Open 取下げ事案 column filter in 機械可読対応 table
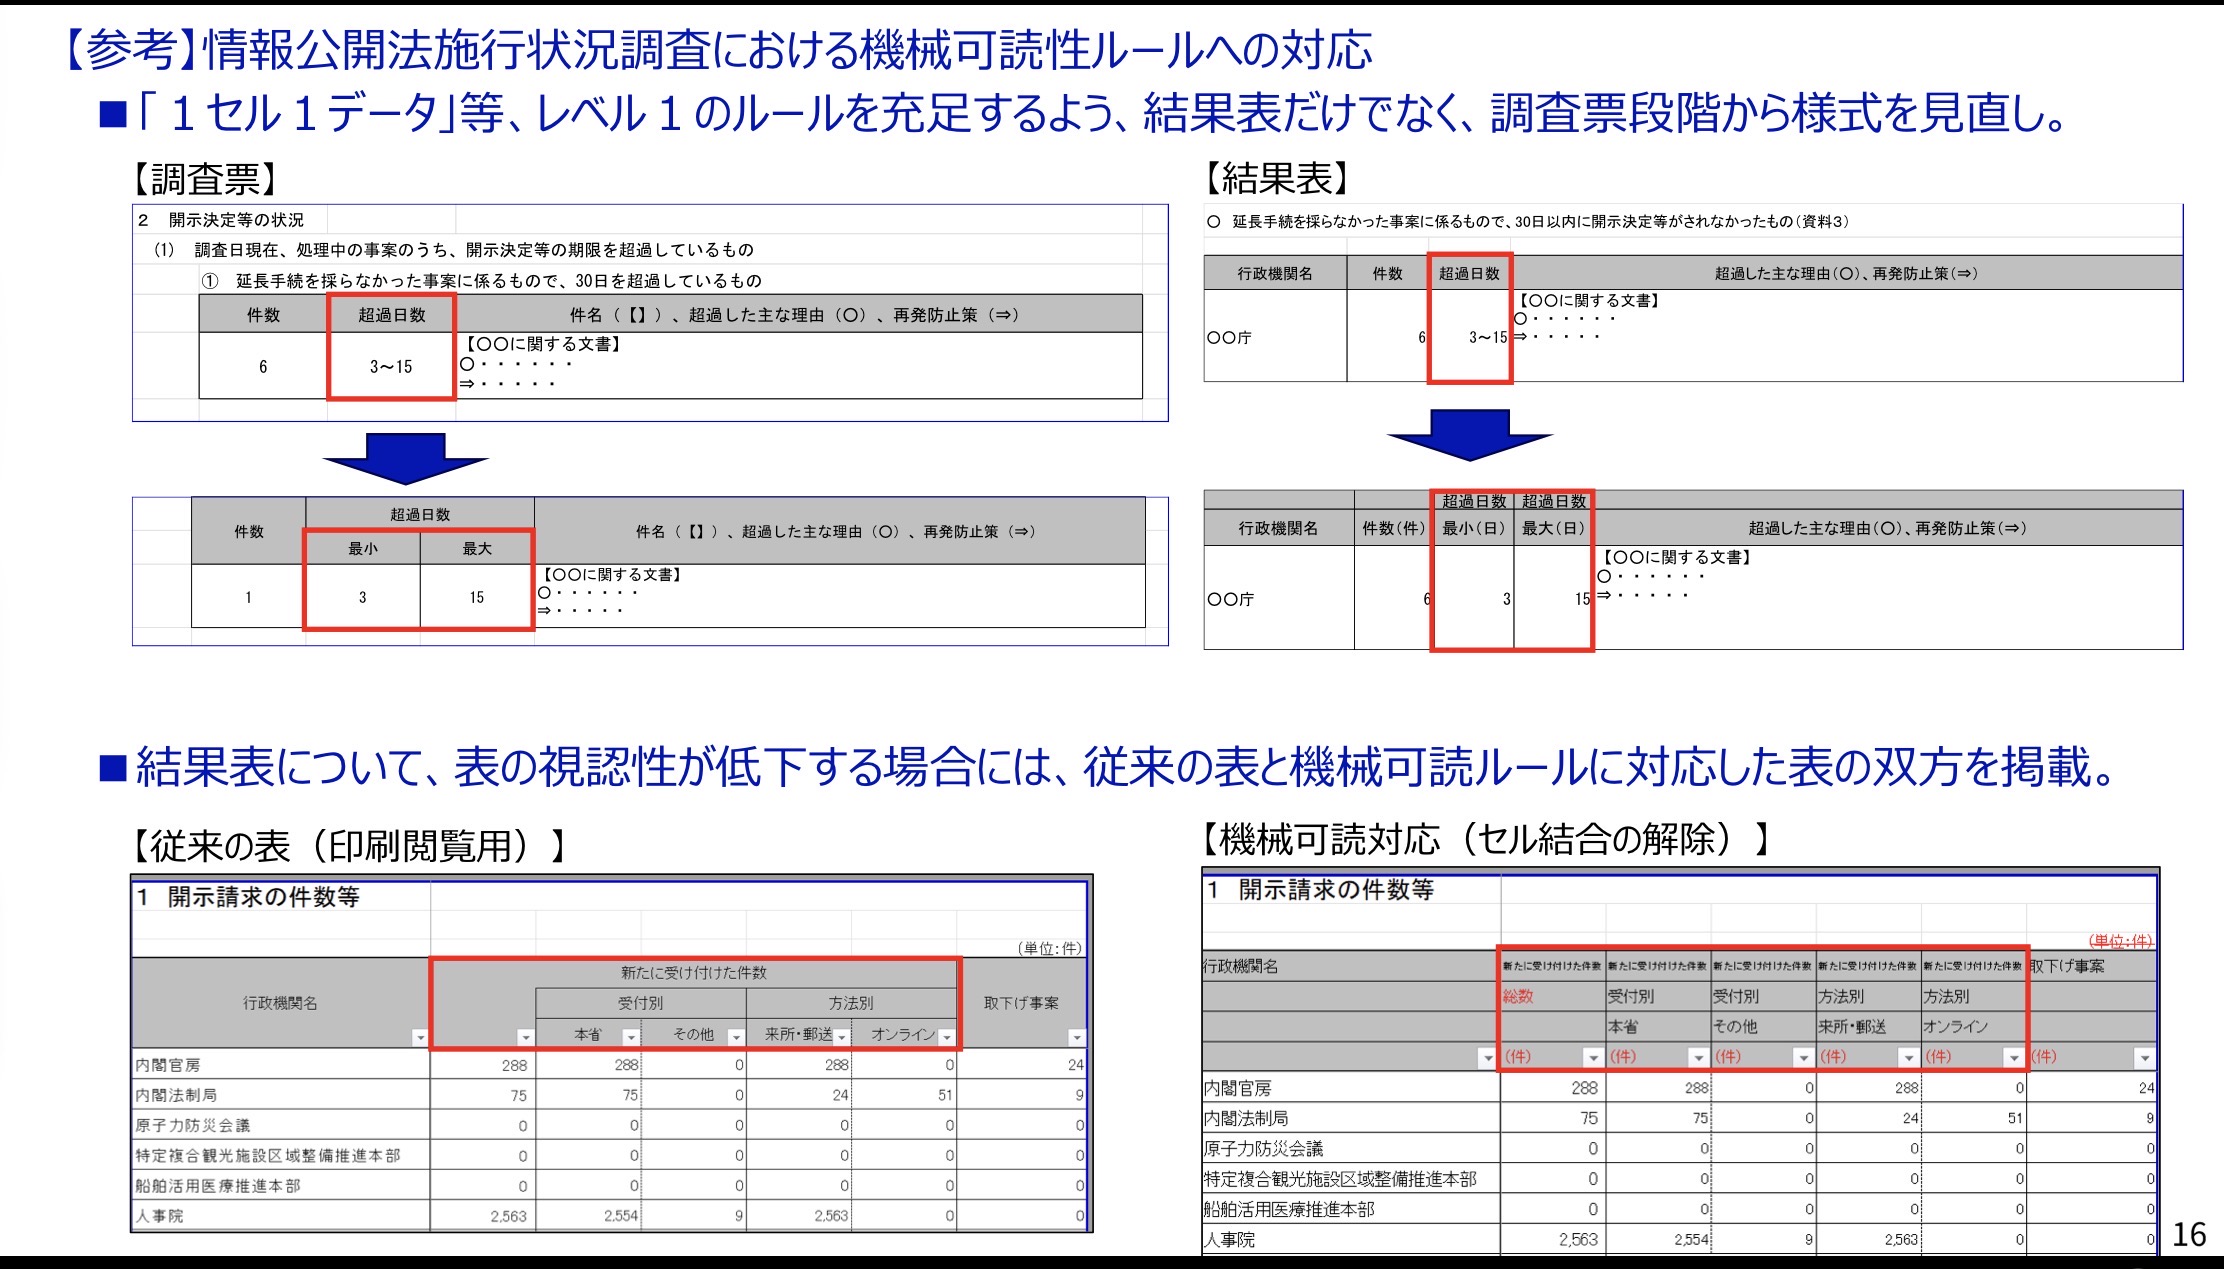 [2144, 1057]
